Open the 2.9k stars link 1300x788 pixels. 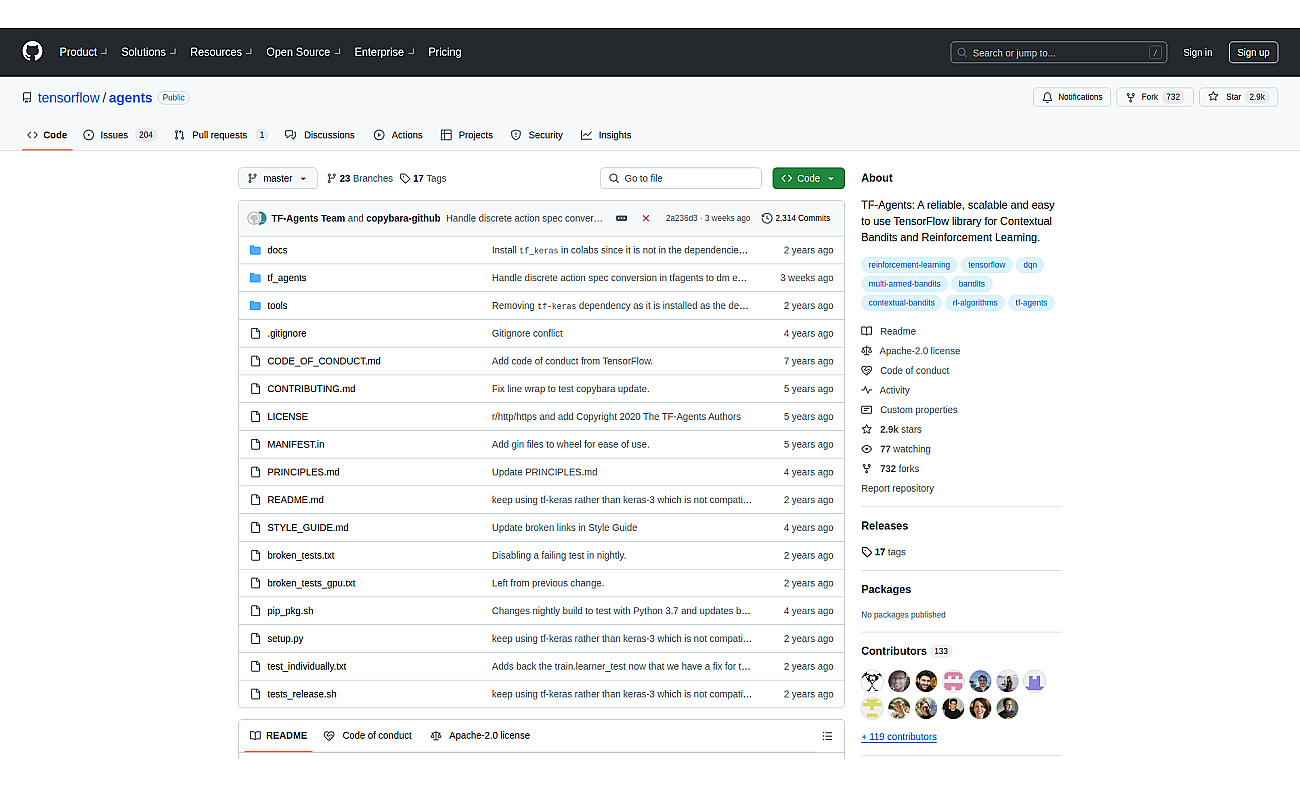(x=892, y=429)
